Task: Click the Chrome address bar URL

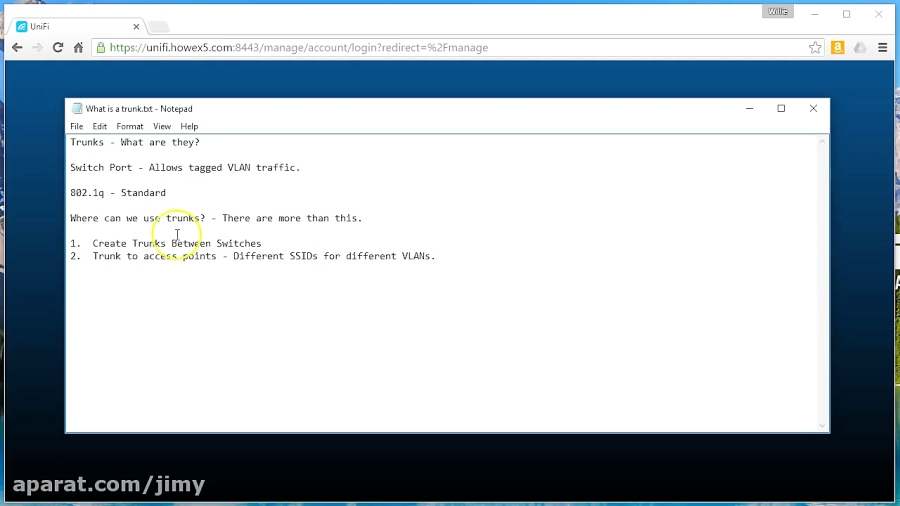Action: click(298, 48)
